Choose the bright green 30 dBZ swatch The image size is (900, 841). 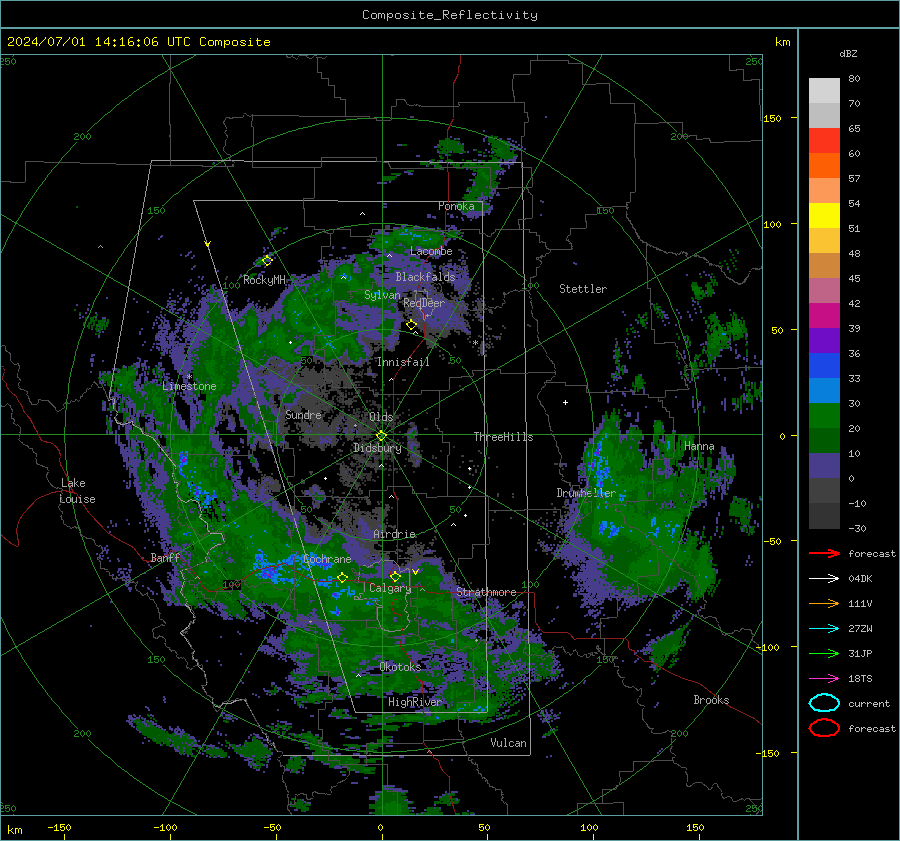tap(824, 416)
